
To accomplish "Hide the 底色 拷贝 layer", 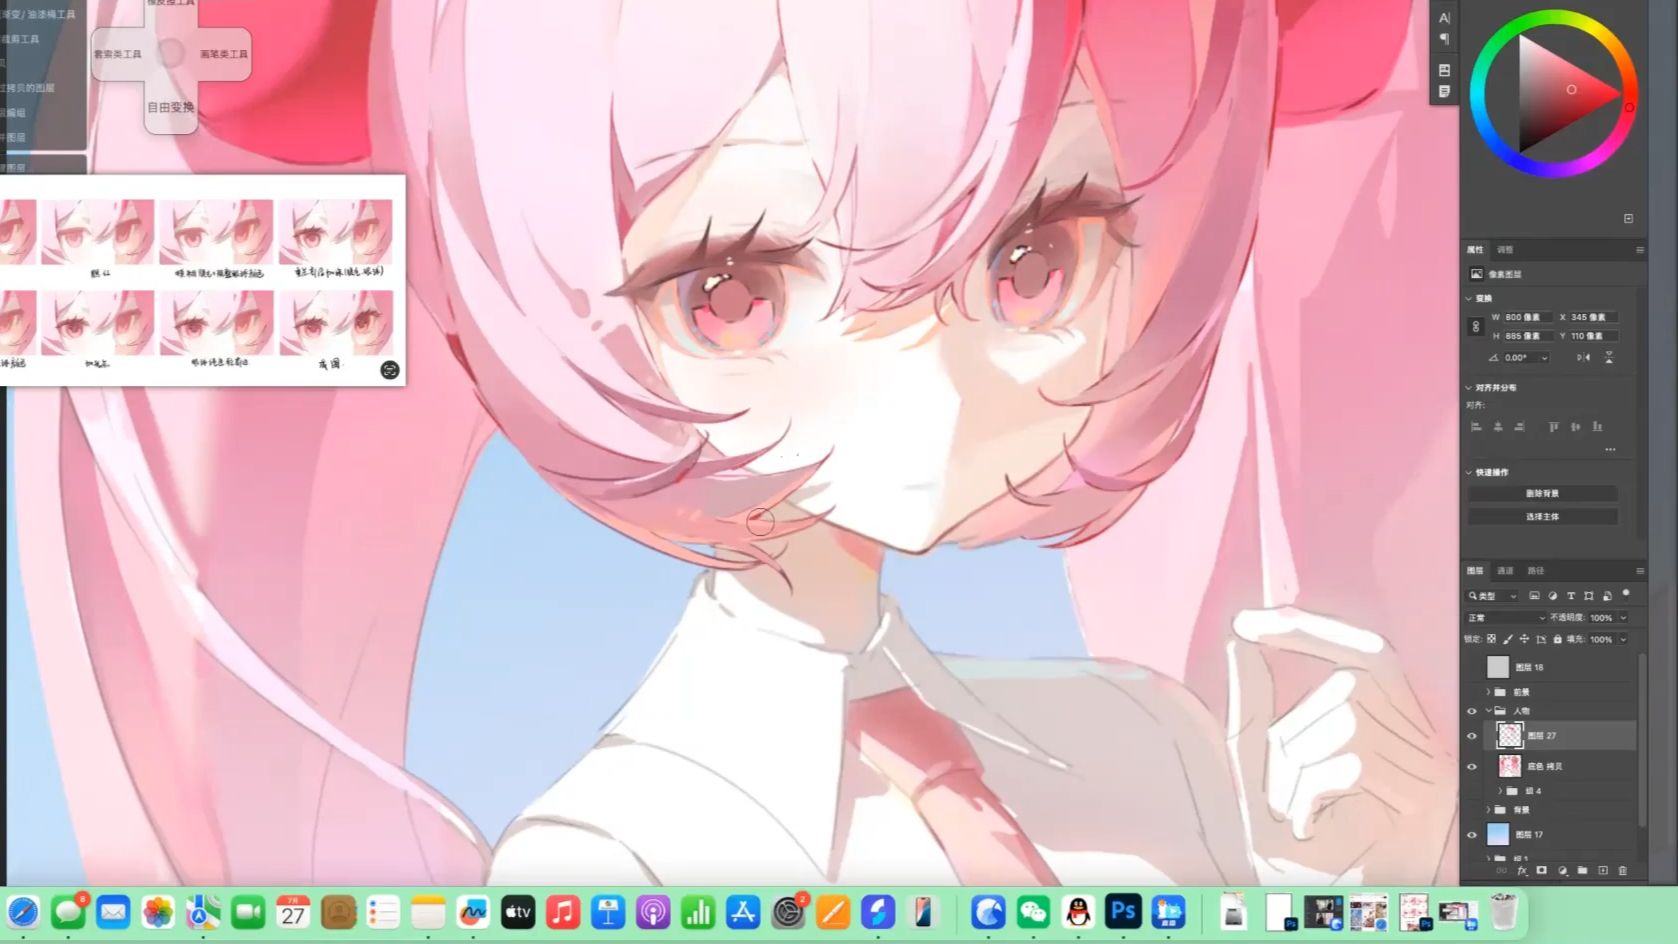I will click(1471, 767).
